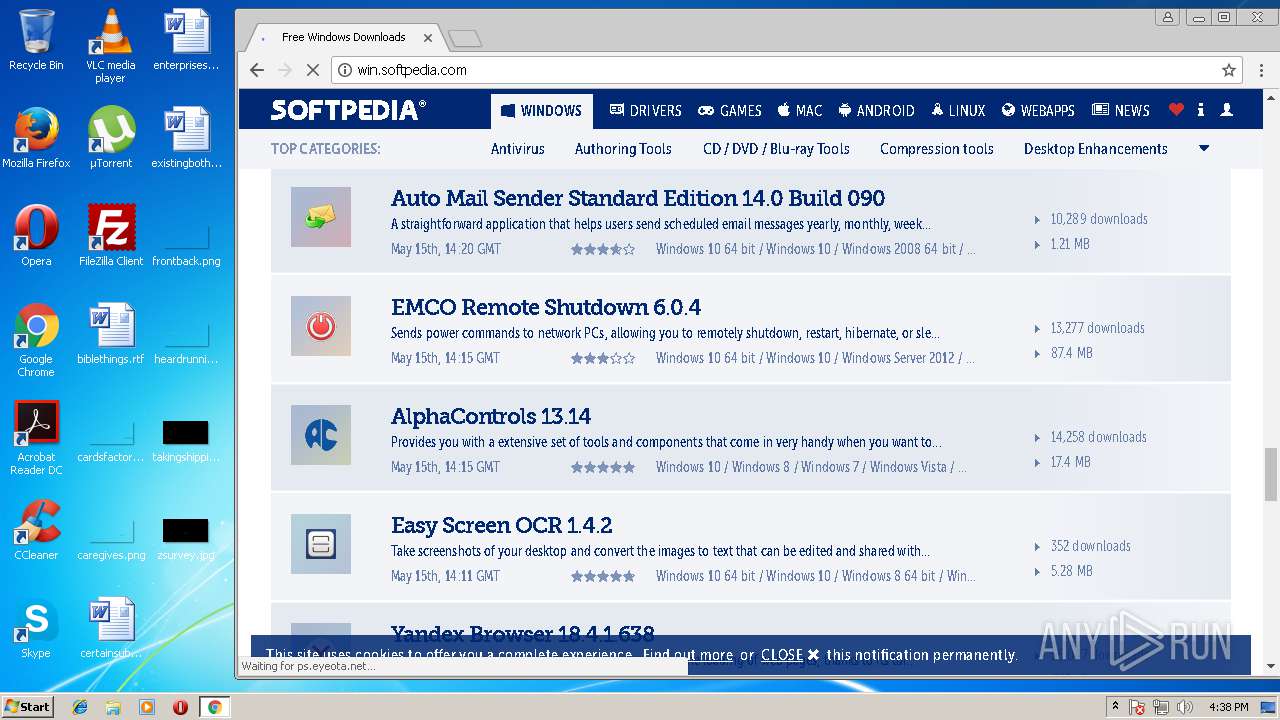1280x720 pixels.
Task: Open Auto Mail Sender Standard Edition title
Action: point(638,198)
